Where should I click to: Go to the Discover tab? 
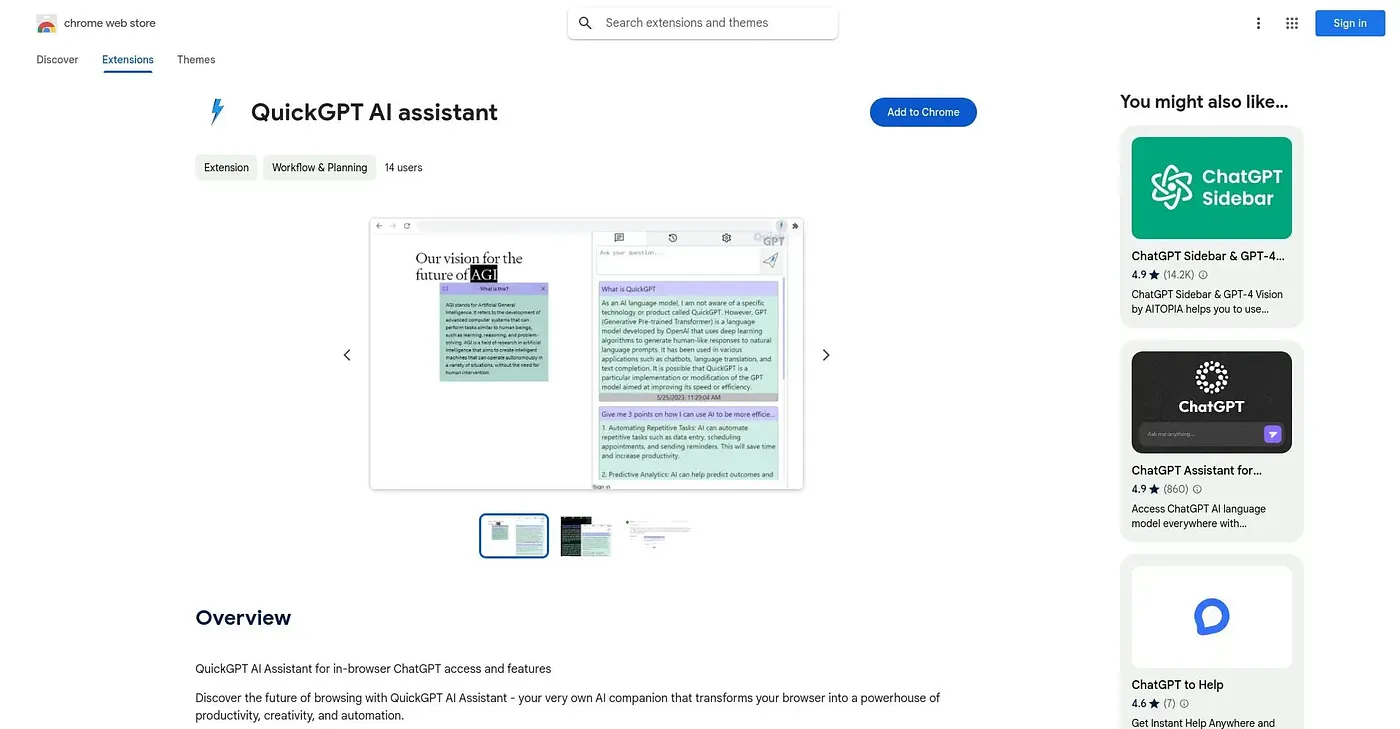[x=57, y=60]
